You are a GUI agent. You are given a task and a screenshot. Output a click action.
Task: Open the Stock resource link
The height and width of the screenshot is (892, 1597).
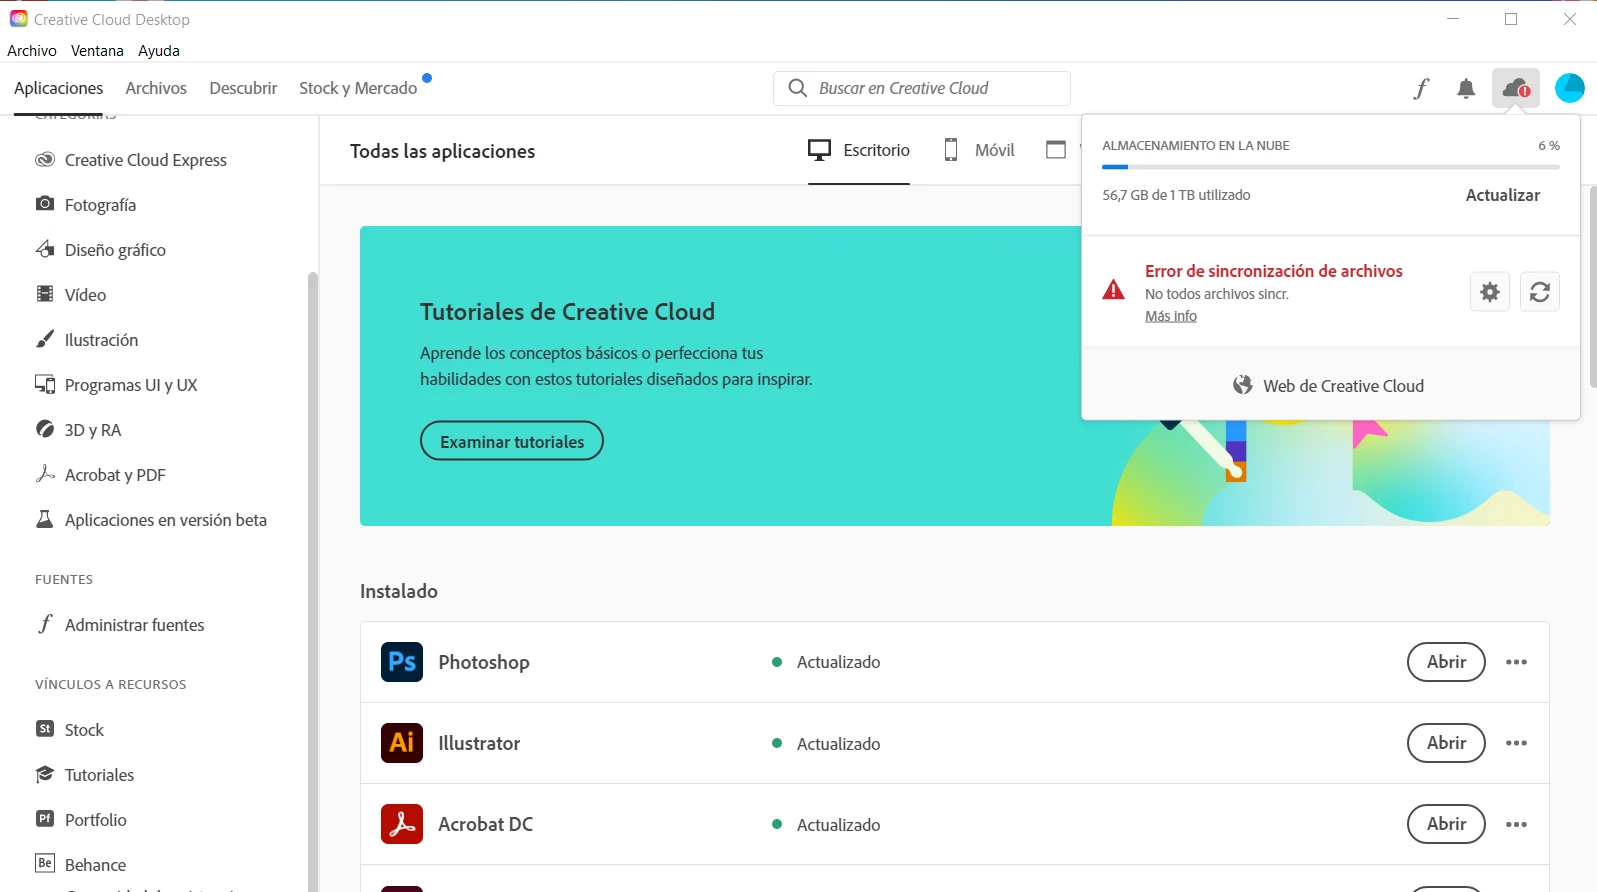pos(69,730)
